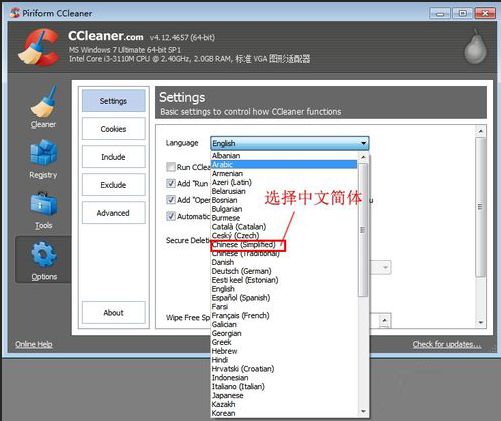Select Greek language option
This screenshot has height=421, width=501.
[284, 342]
